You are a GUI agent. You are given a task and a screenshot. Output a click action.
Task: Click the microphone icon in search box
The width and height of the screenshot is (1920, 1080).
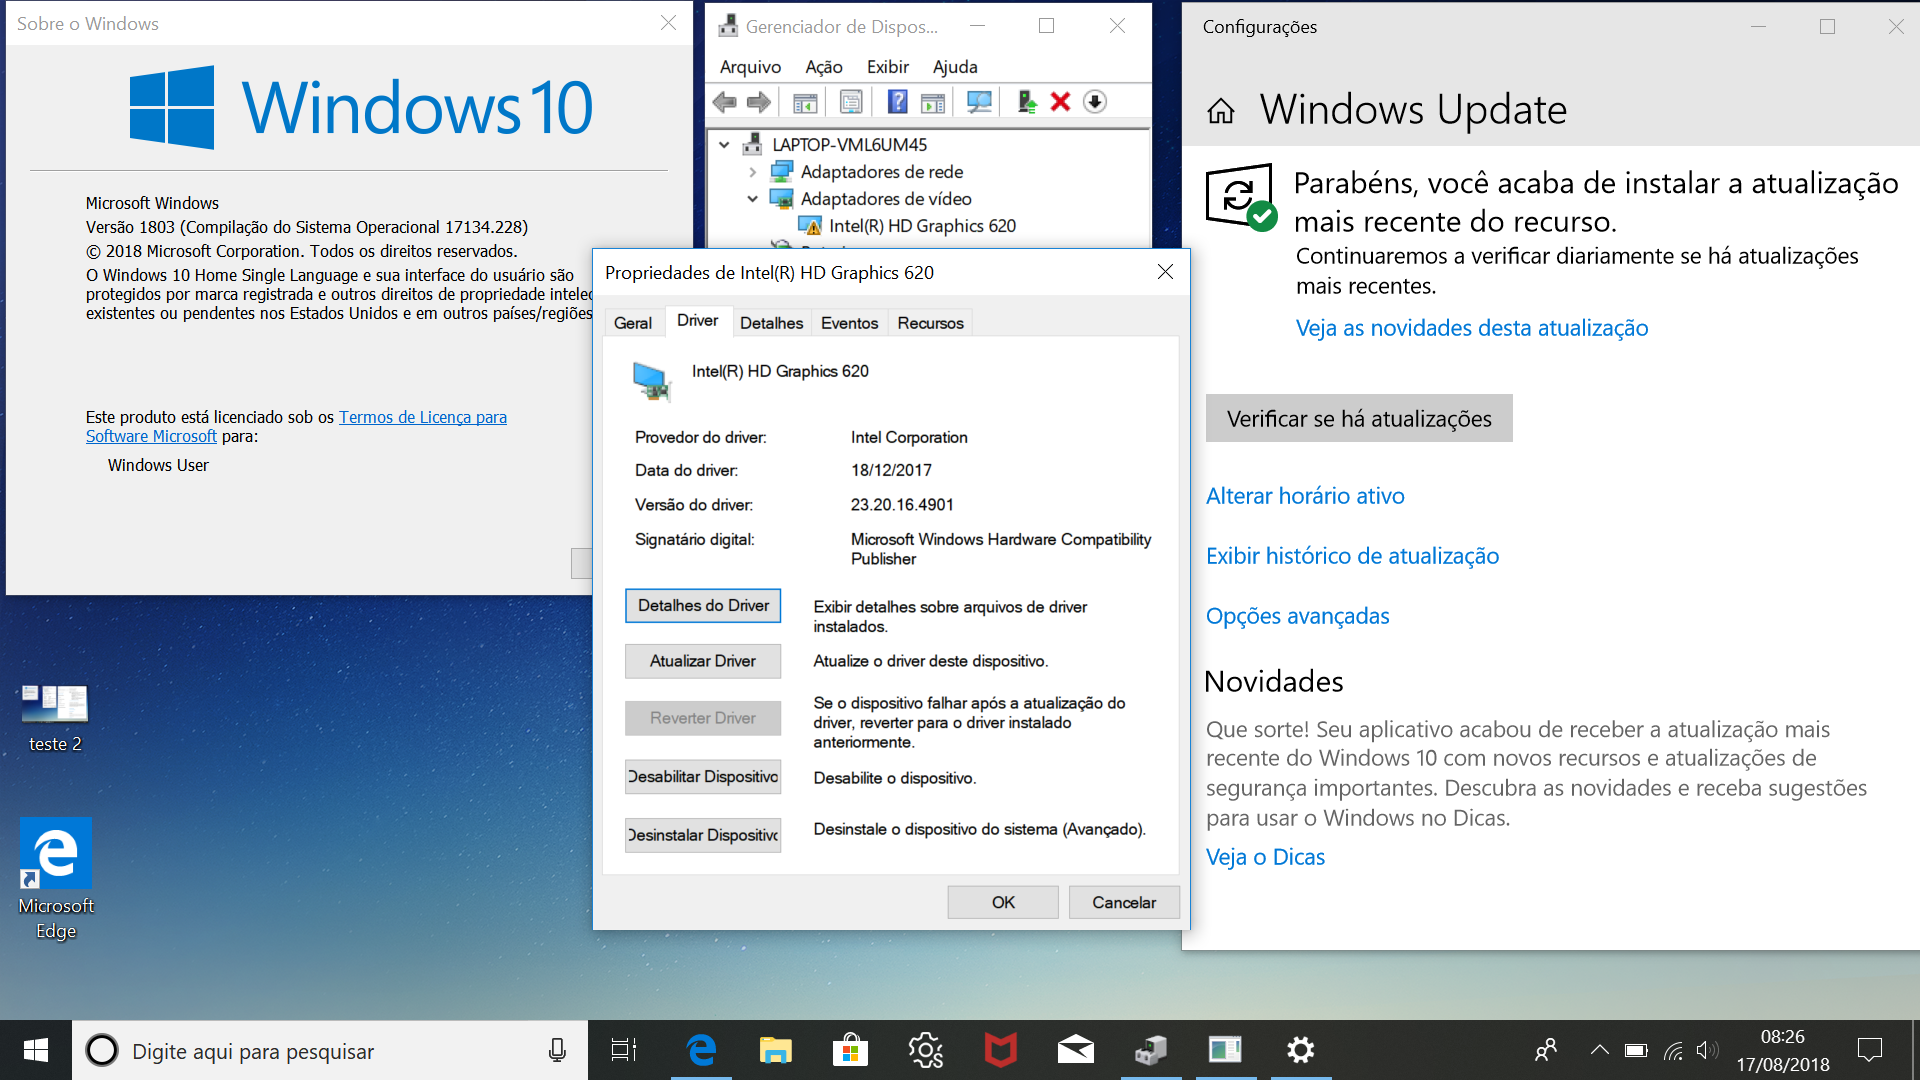coord(557,1050)
